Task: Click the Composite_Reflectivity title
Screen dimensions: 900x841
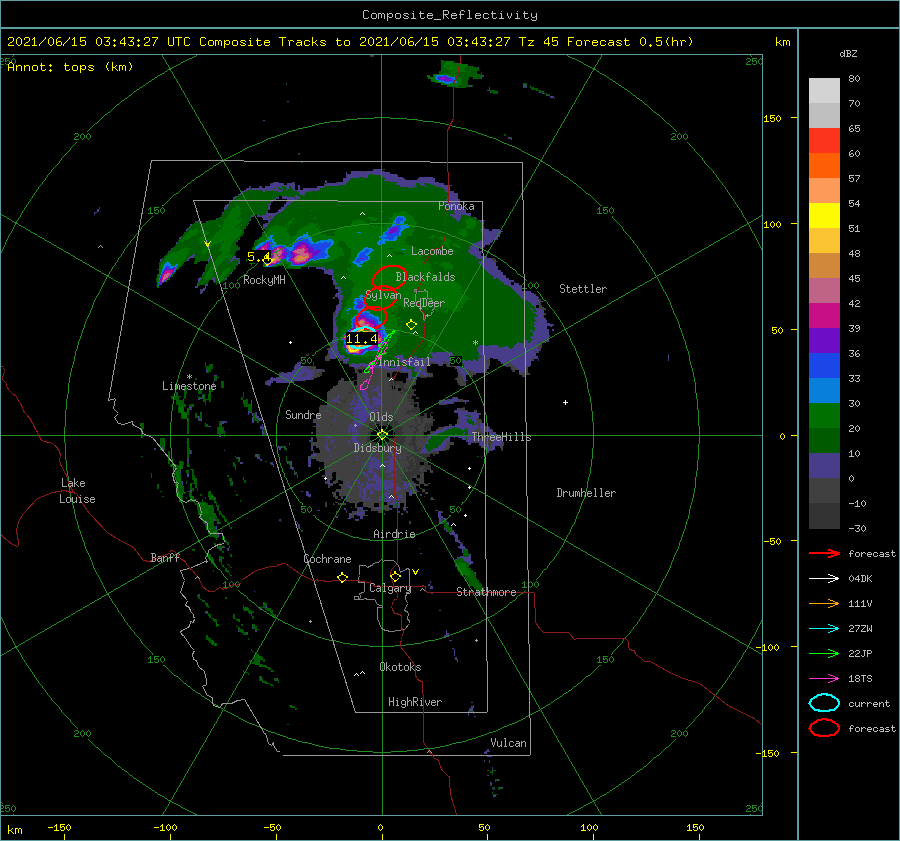Action: pyautogui.click(x=449, y=15)
